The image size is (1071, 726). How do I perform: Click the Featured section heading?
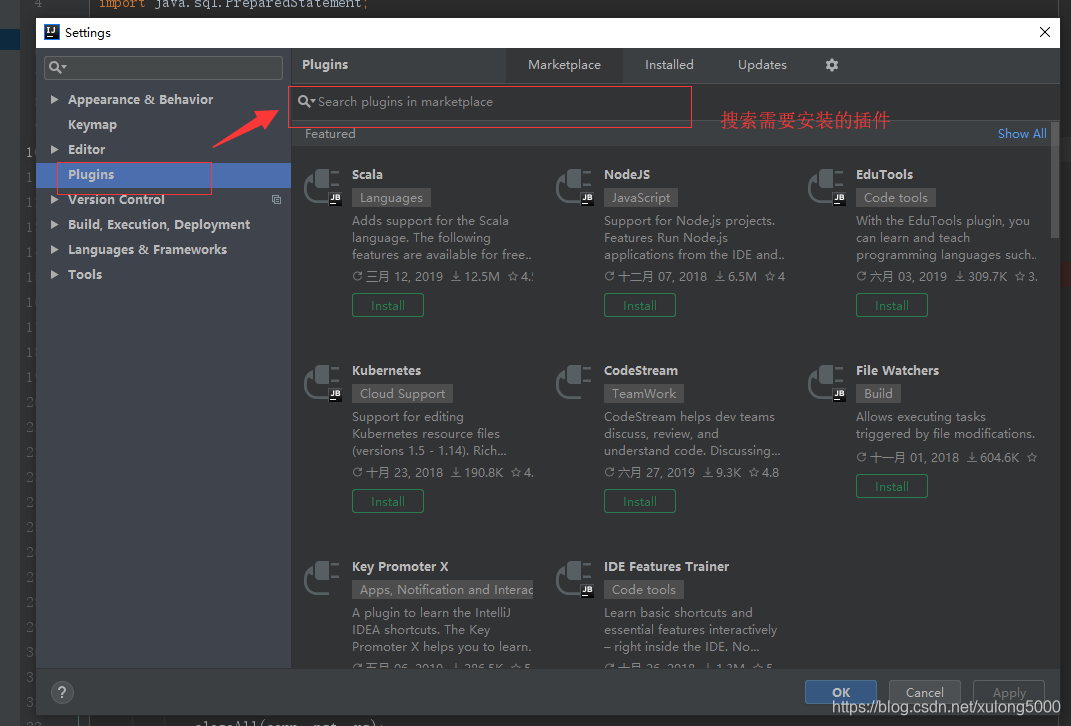(330, 134)
